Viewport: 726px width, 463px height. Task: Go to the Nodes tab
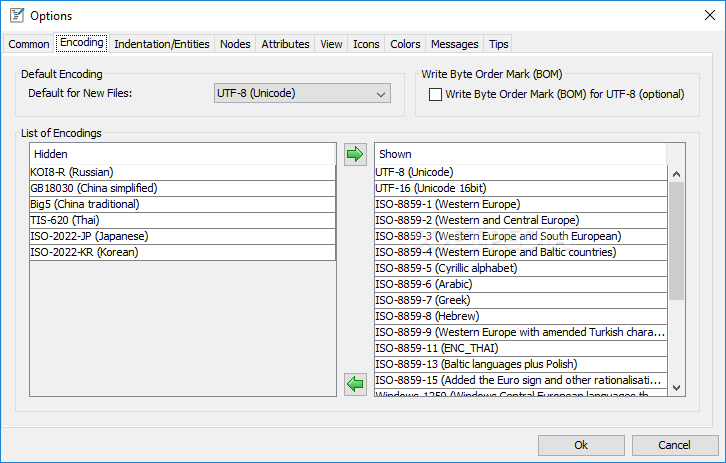pos(235,44)
